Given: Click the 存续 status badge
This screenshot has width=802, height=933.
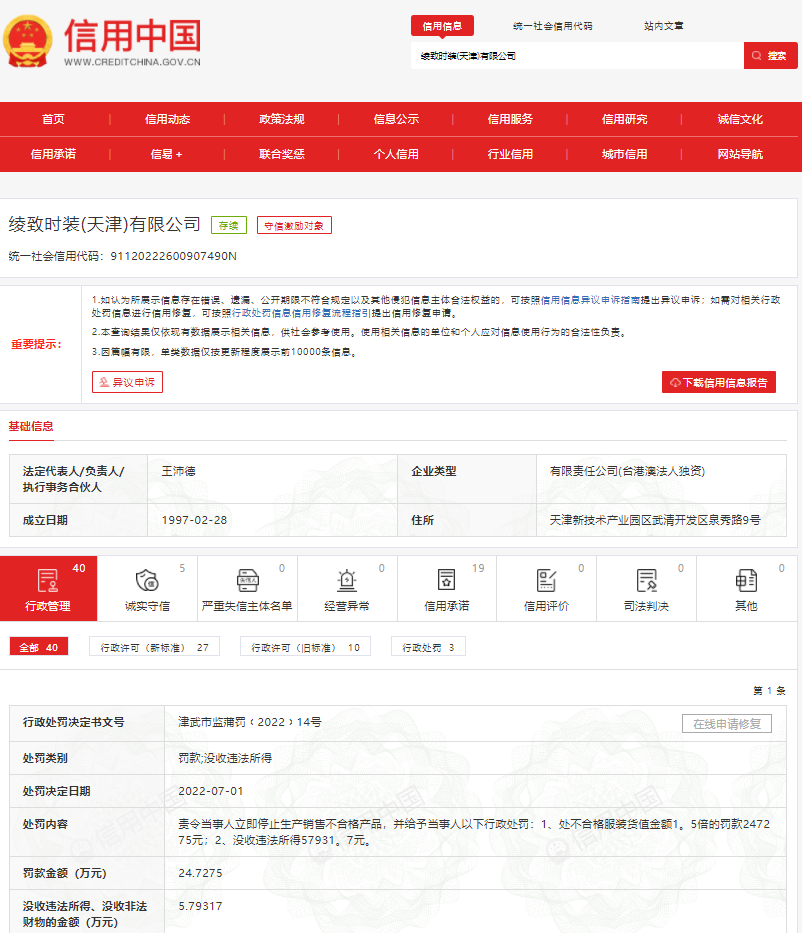Looking at the screenshot, I should click(228, 226).
